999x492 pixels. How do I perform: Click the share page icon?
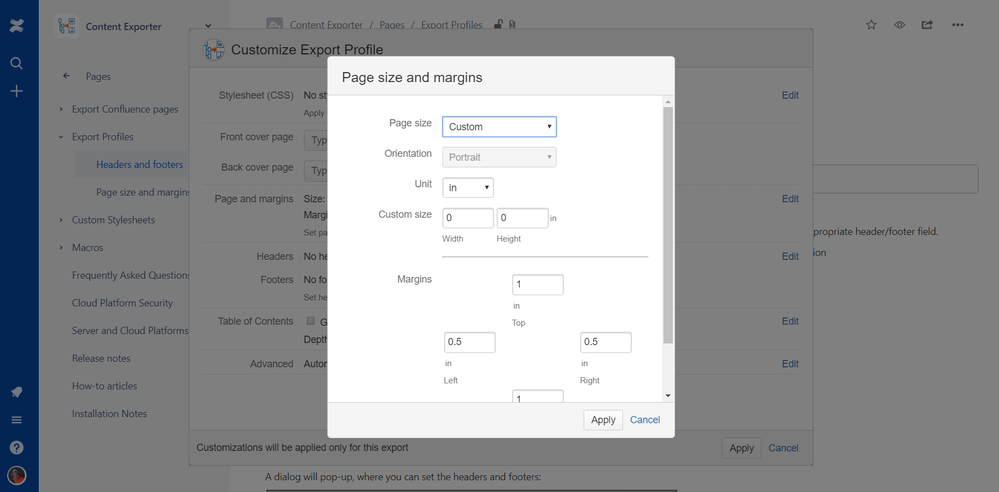coord(927,25)
